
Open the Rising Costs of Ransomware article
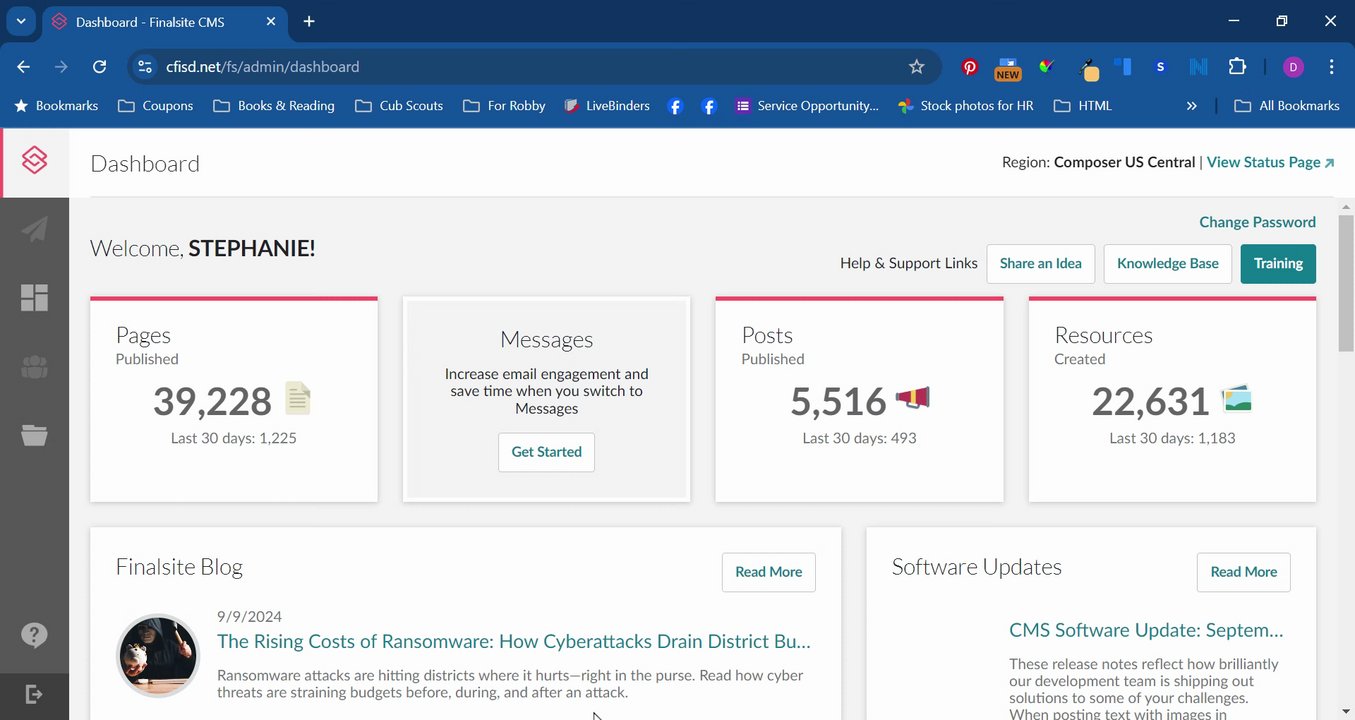(x=514, y=641)
